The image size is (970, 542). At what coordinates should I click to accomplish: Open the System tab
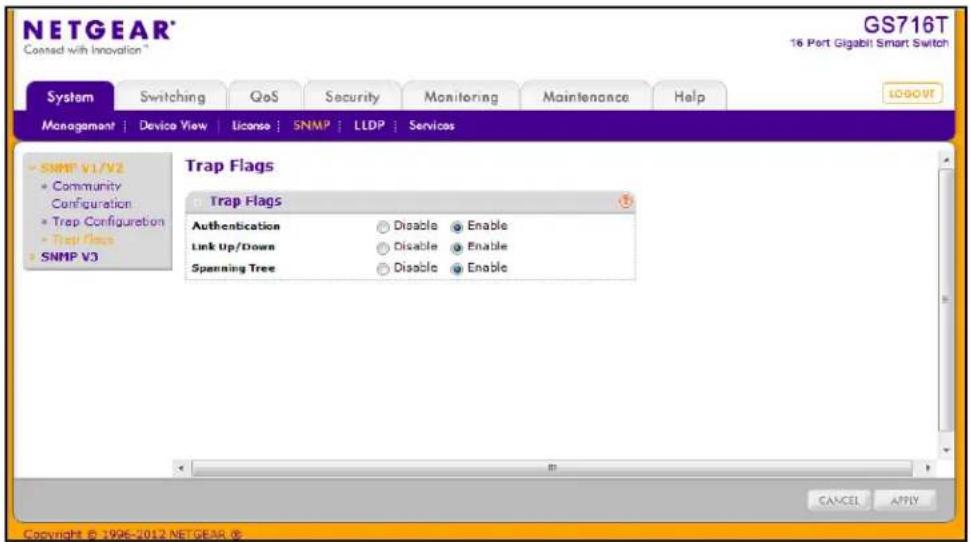71,97
